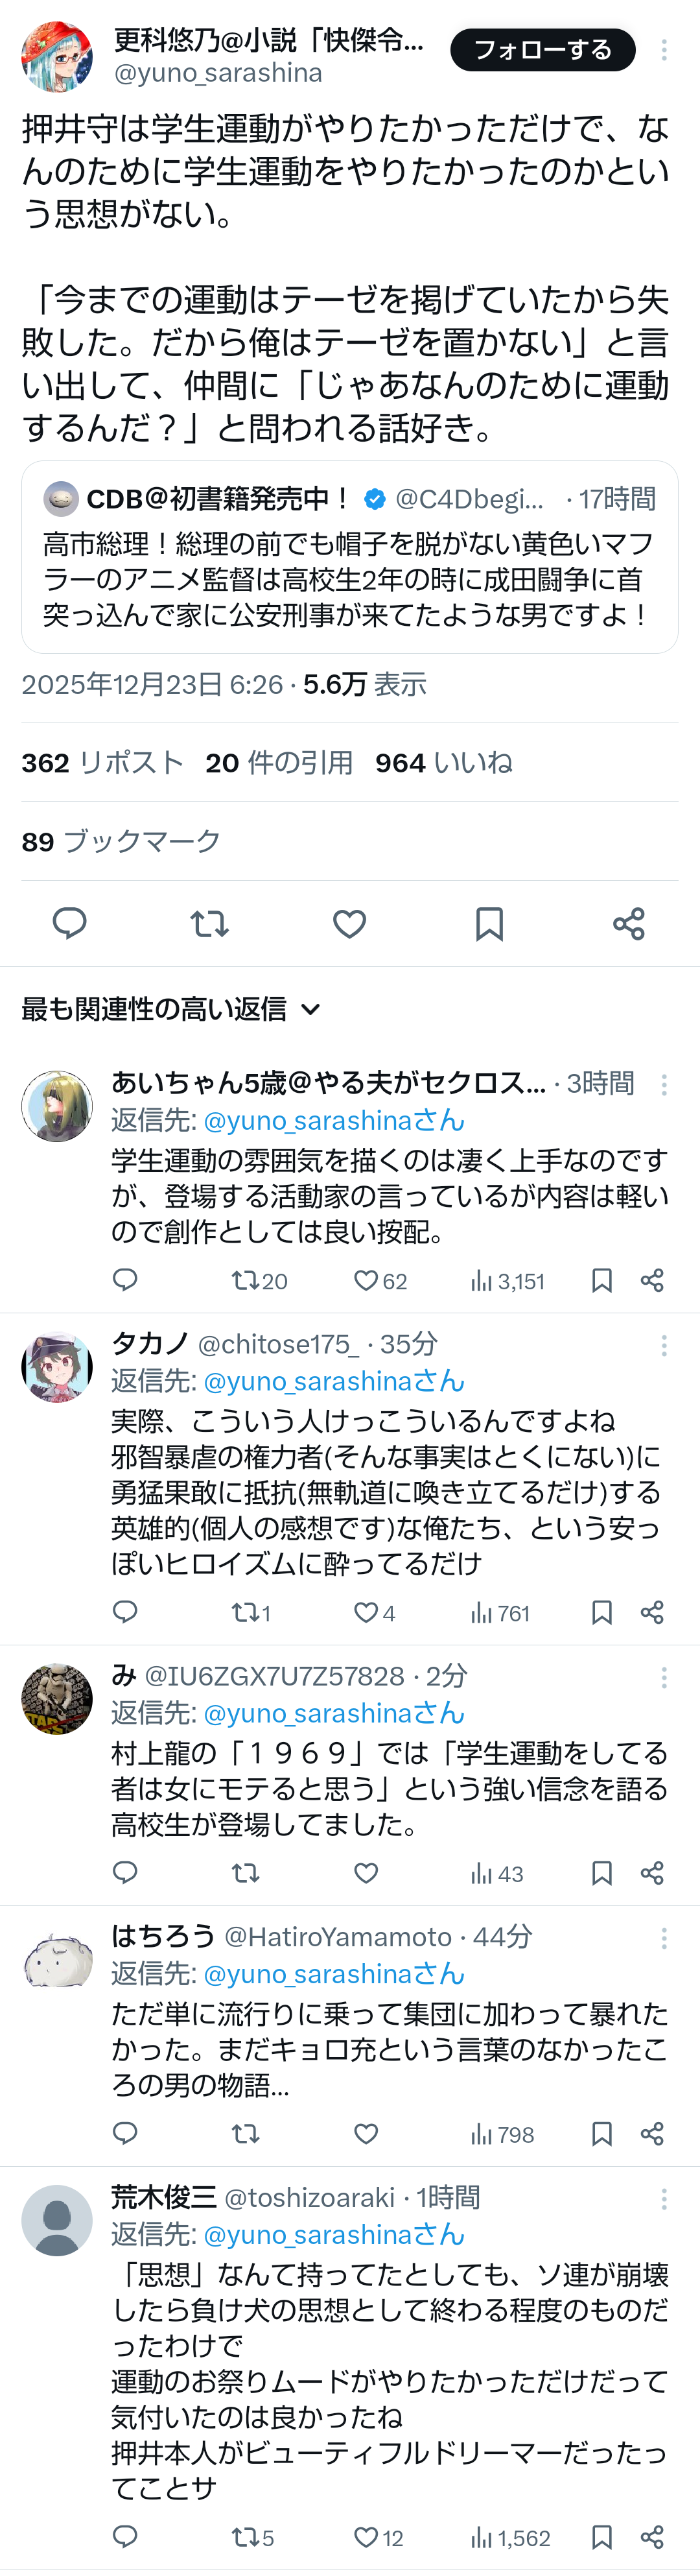
Task: Reply to み's comment about 村上龍
Action: [x=125, y=1873]
